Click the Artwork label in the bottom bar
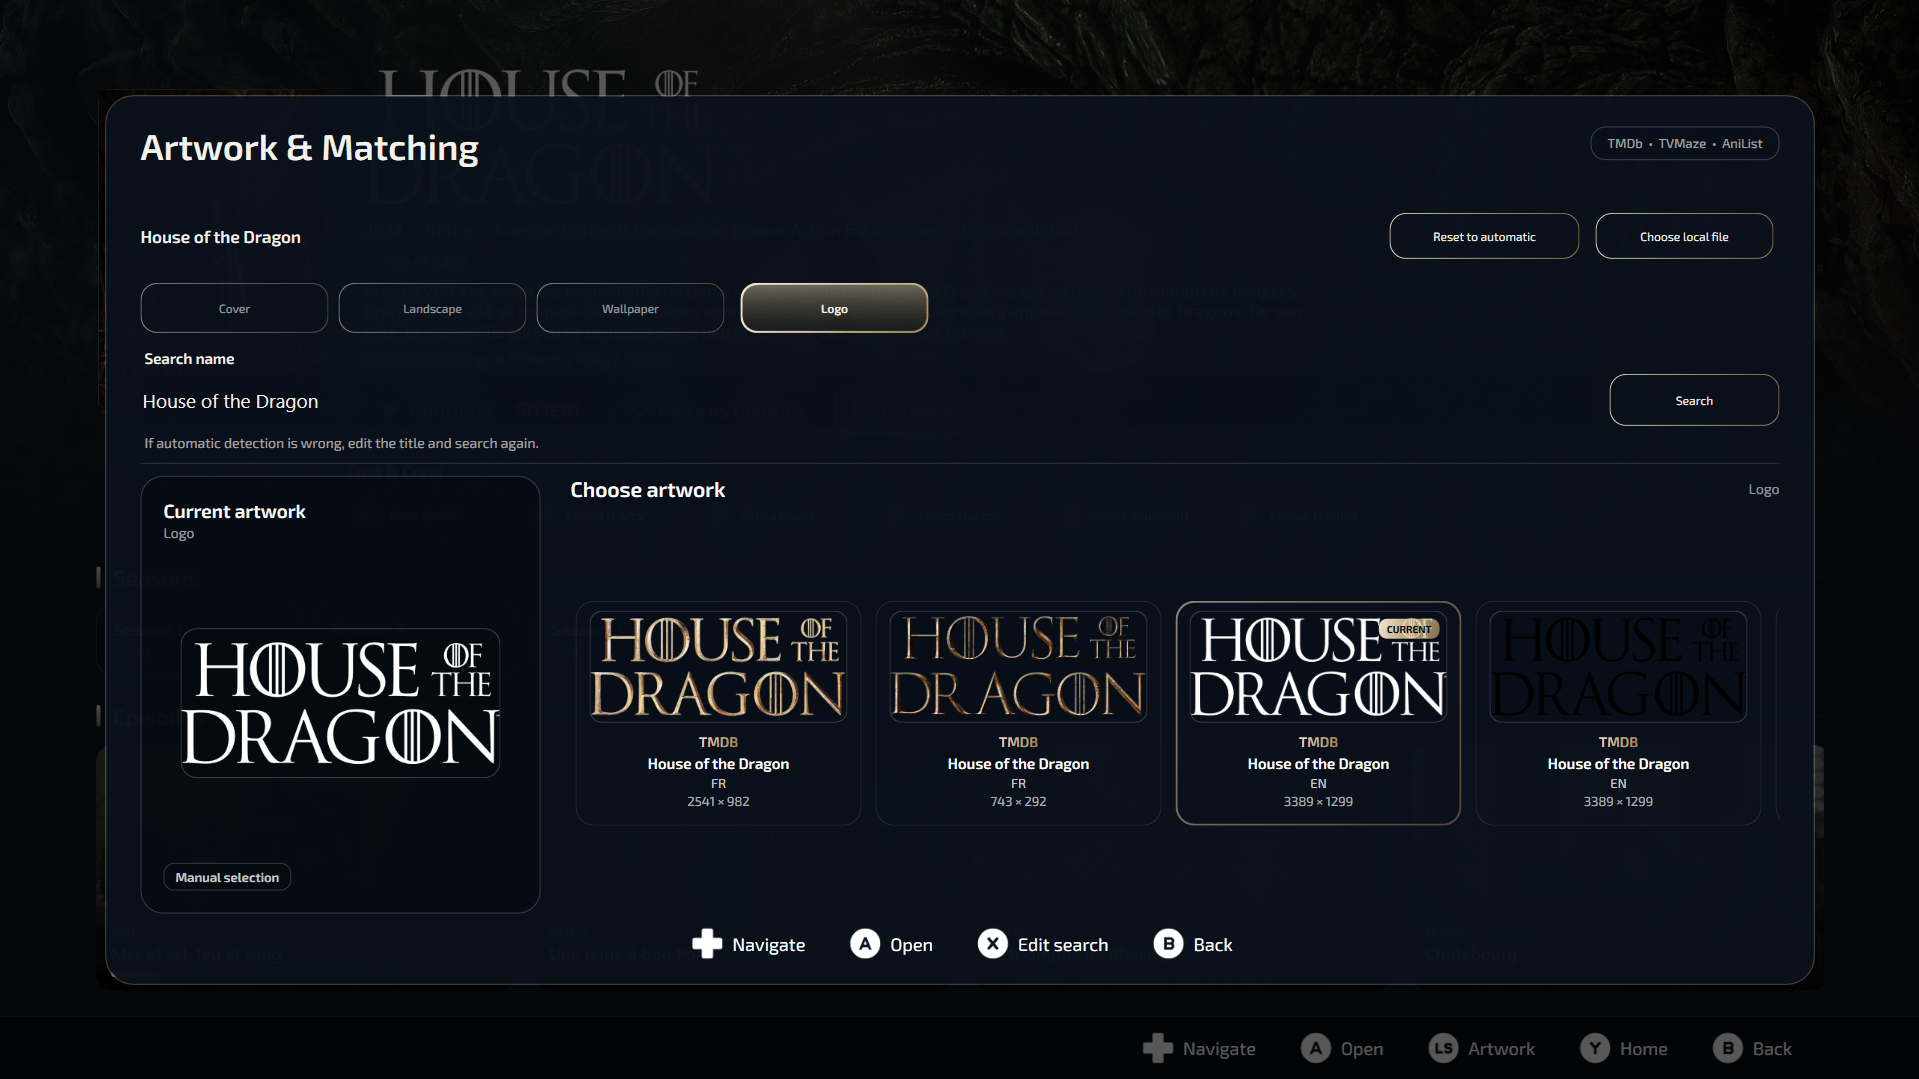 point(1501,1049)
